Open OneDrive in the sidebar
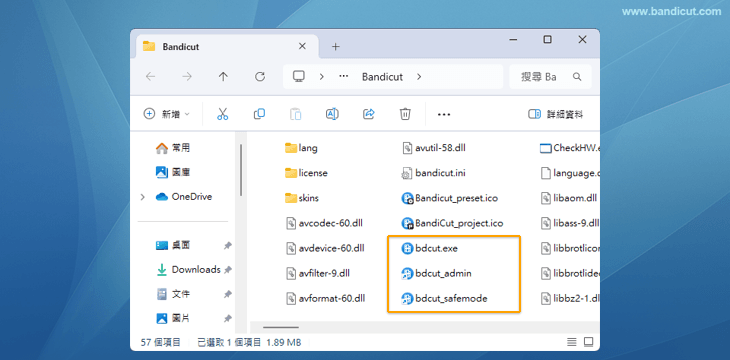730x360 pixels. [x=184, y=197]
